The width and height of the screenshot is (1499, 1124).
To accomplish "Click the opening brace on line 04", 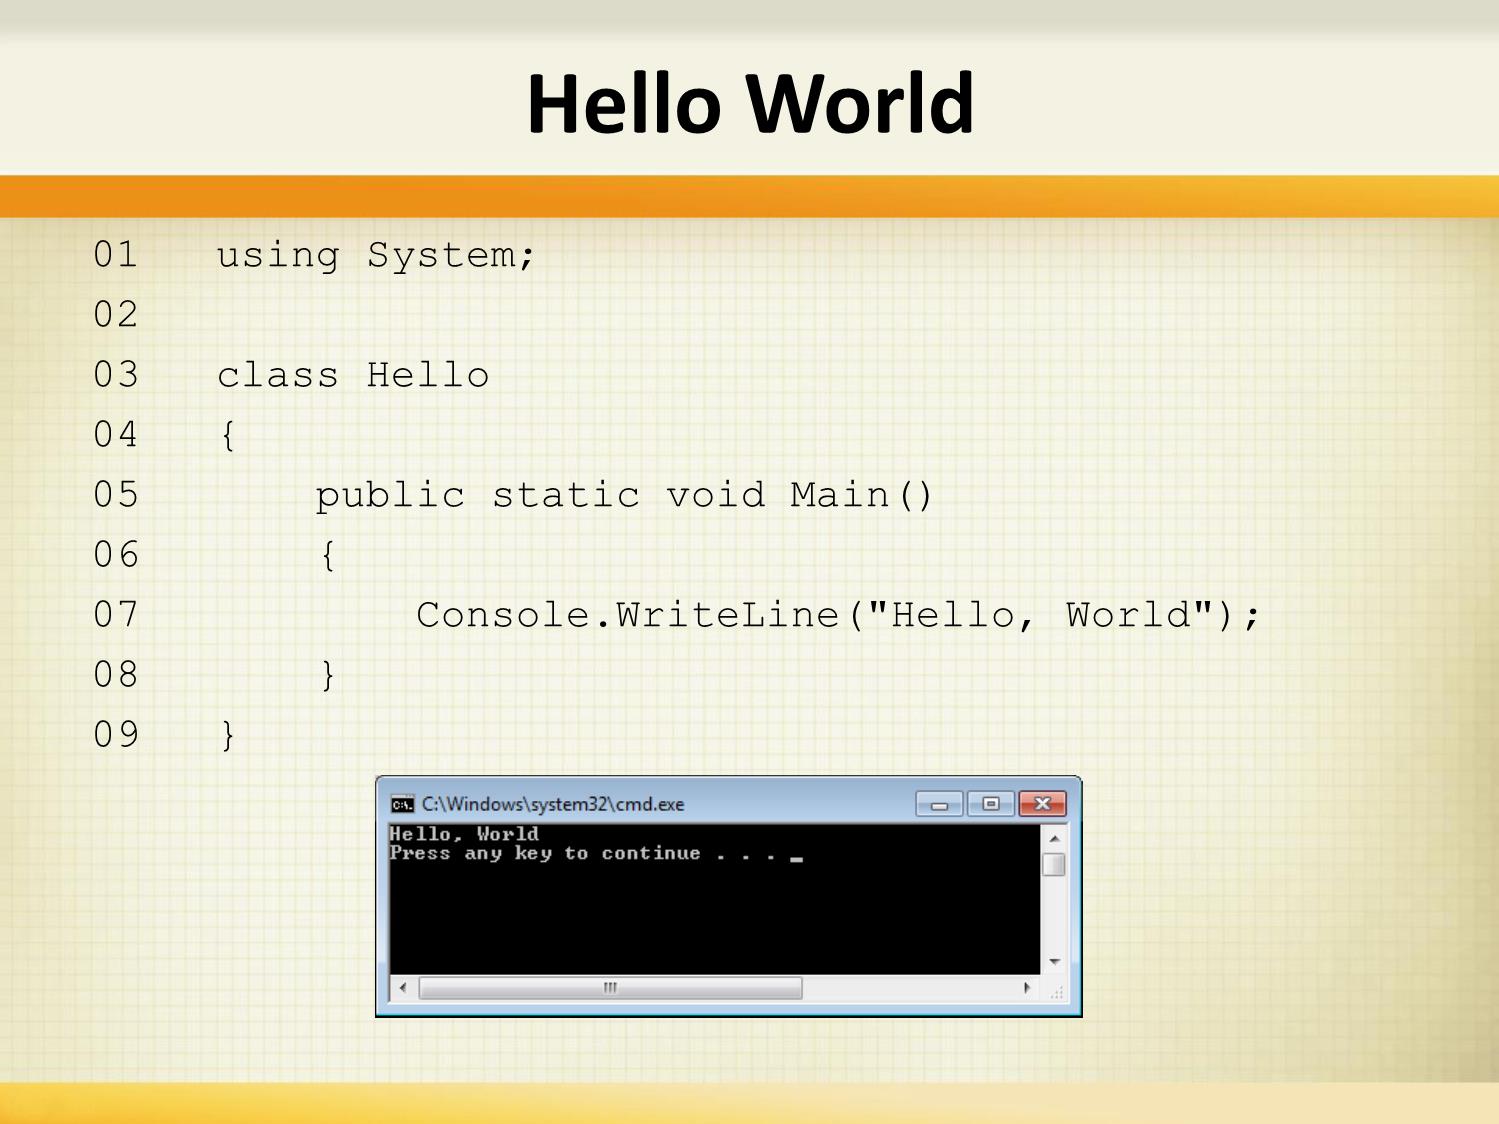I will 228,435.
